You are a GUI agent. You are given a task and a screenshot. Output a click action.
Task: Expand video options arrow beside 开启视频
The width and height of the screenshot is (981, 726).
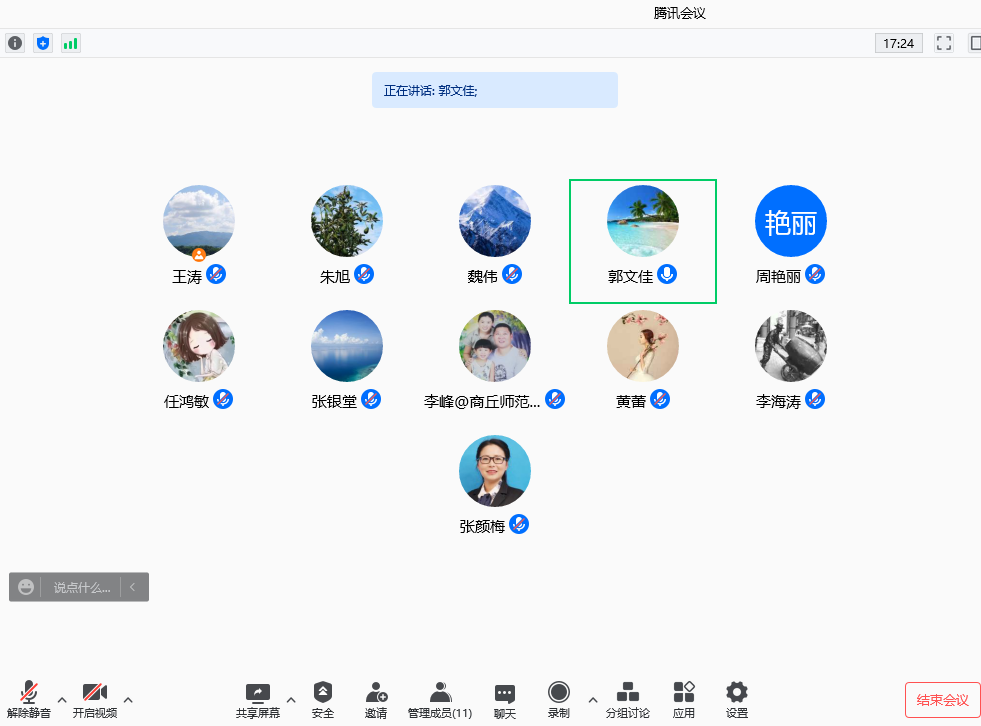(x=128, y=699)
